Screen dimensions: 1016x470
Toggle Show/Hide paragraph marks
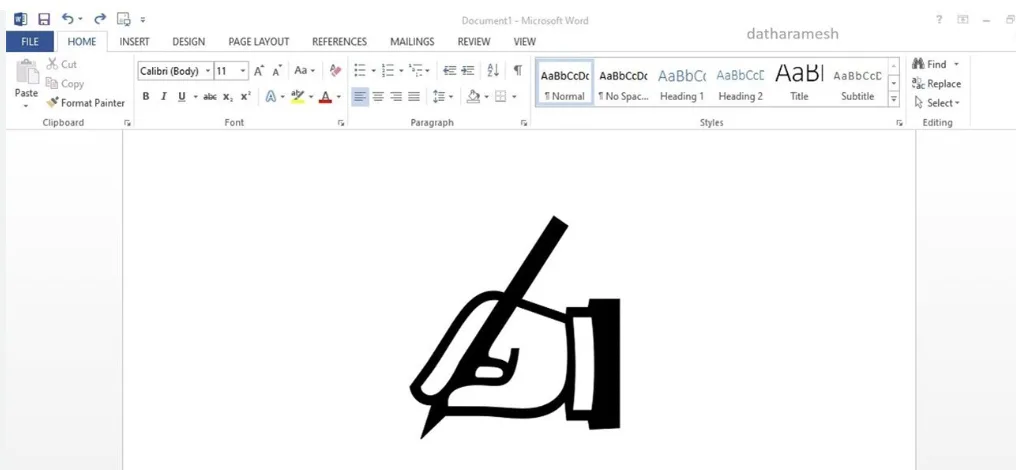(517, 71)
